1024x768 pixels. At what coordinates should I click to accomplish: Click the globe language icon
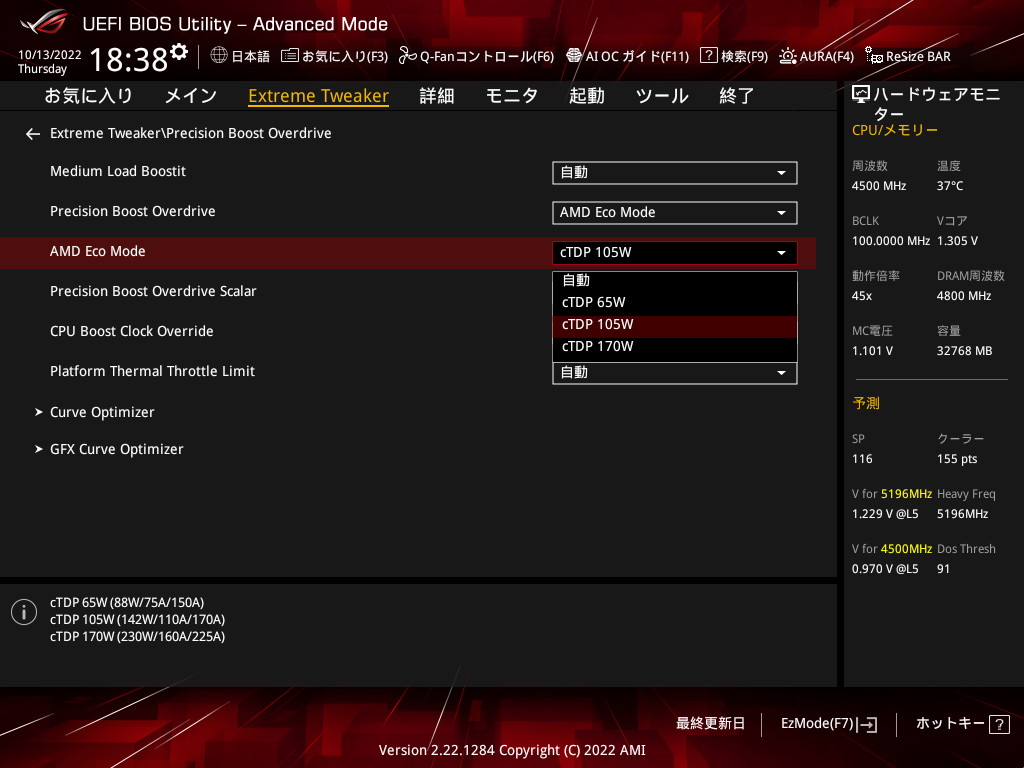coord(219,56)
